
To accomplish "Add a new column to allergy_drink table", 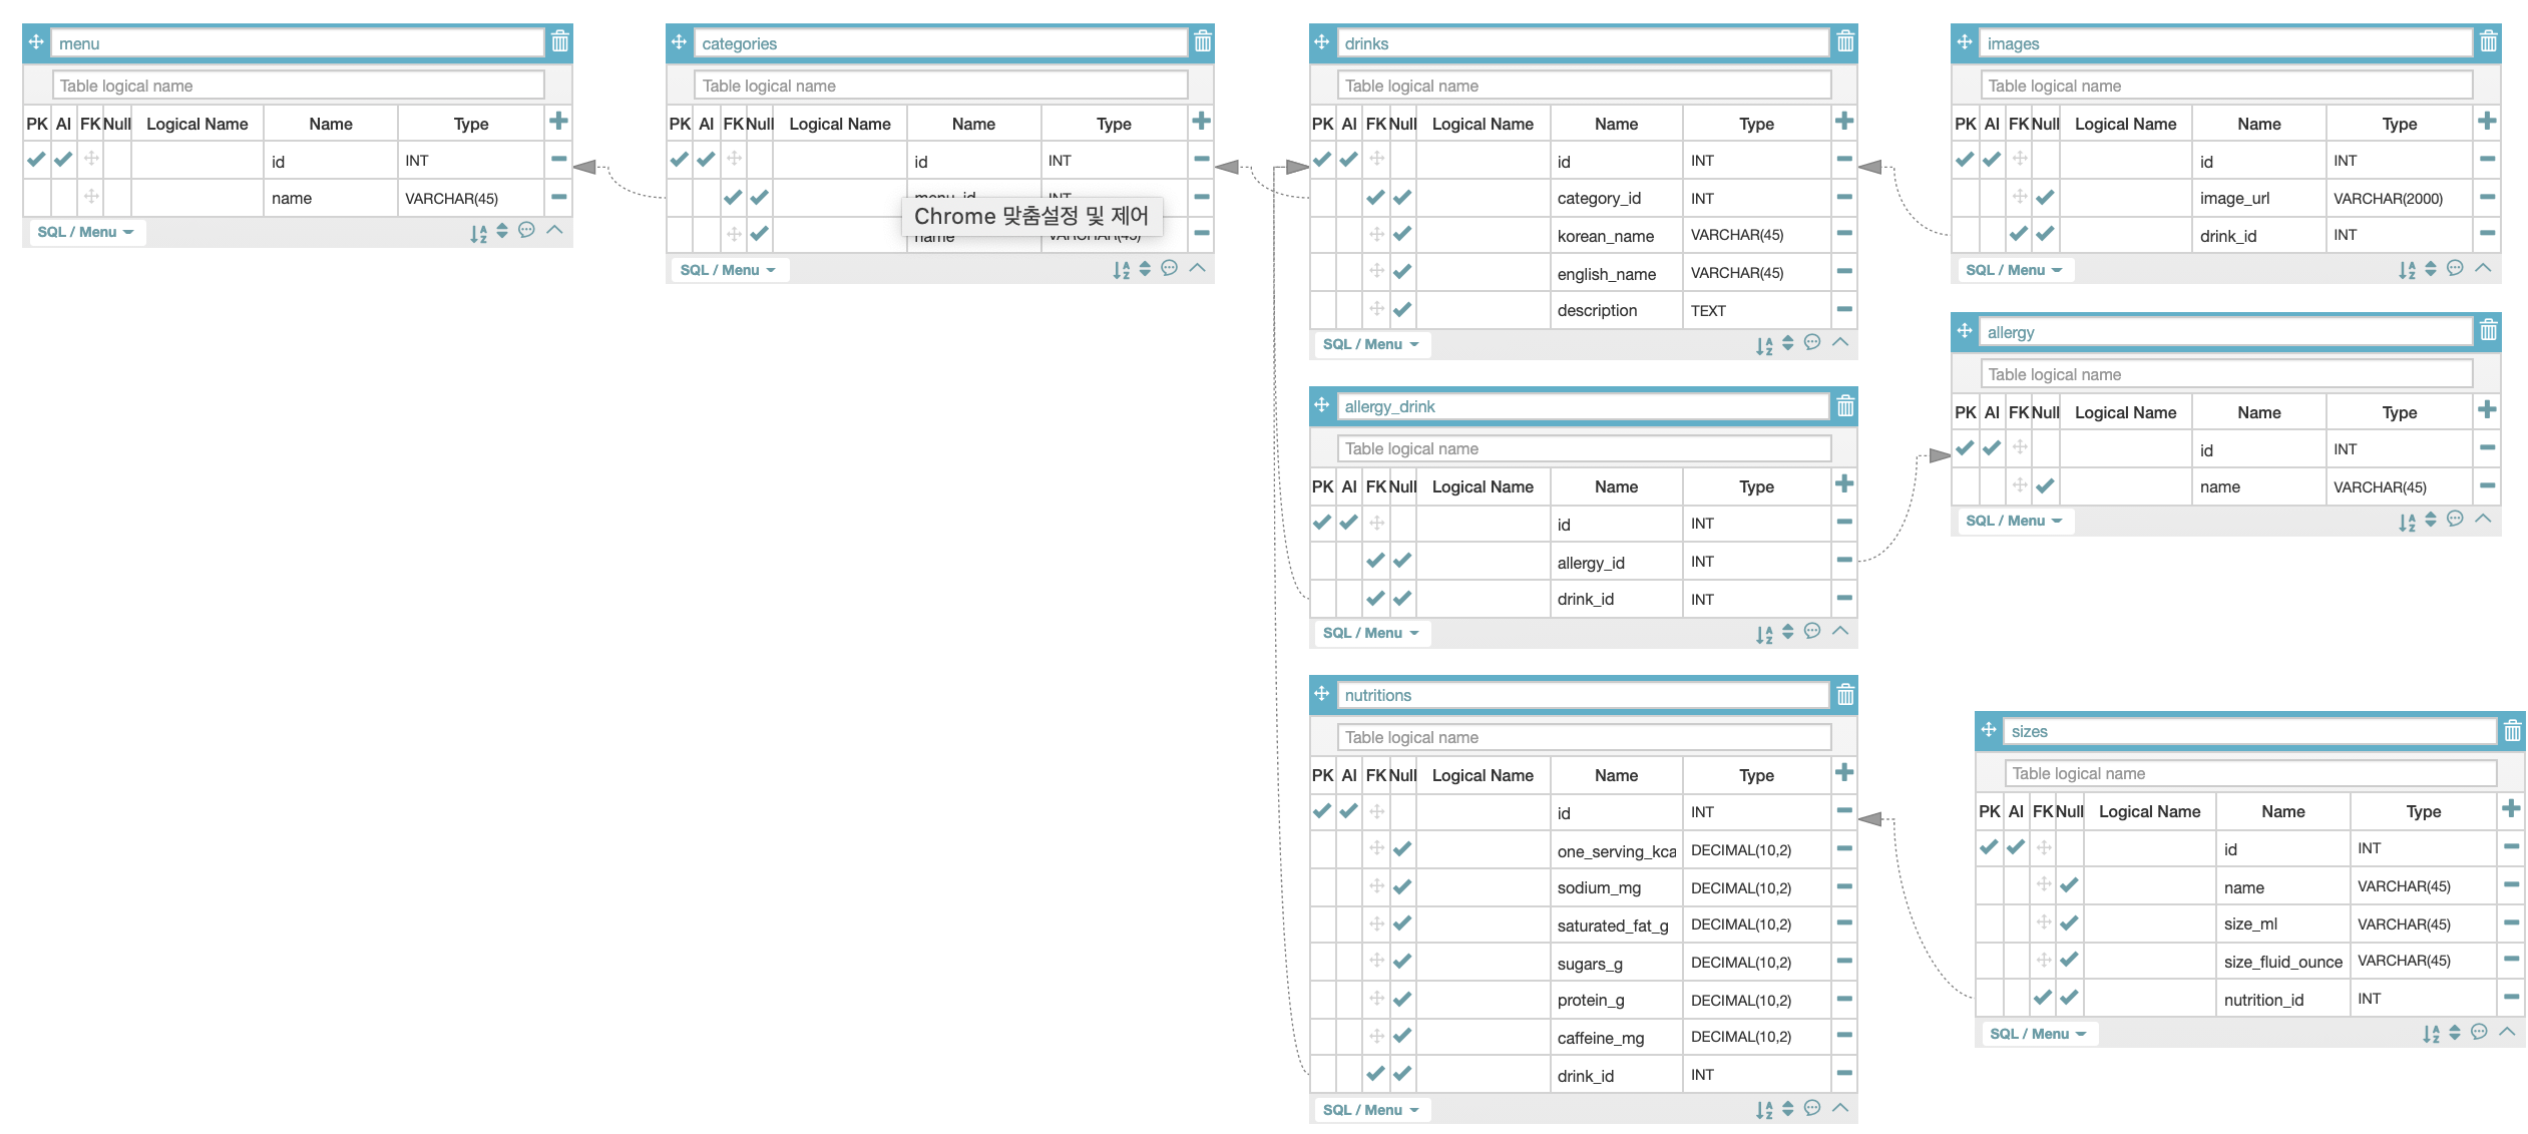I will (x=1844, y=485).
